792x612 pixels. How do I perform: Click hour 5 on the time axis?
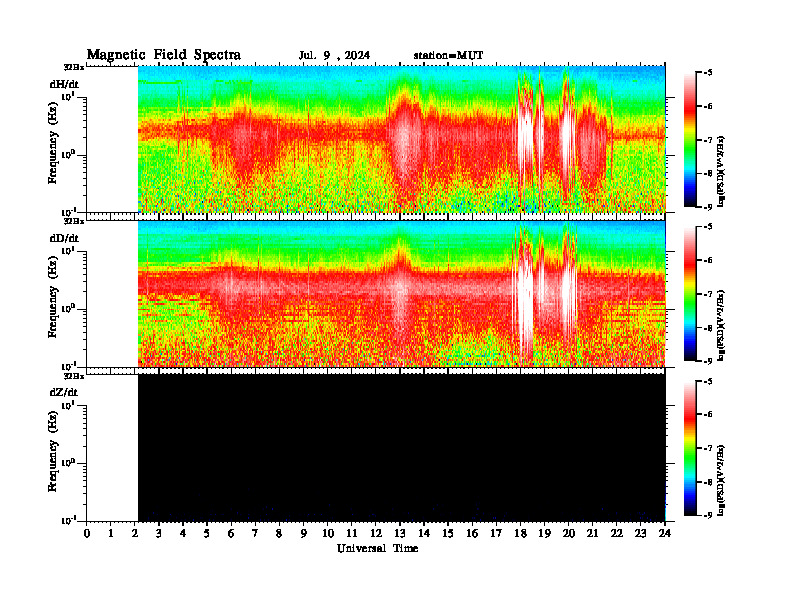click(207, 533)
